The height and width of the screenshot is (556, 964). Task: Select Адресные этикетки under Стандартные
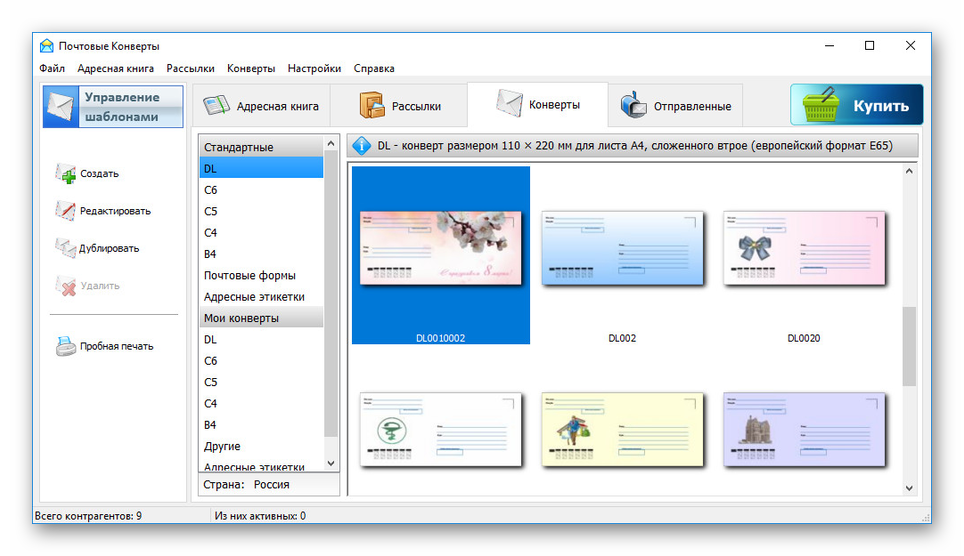coord(261,296)
